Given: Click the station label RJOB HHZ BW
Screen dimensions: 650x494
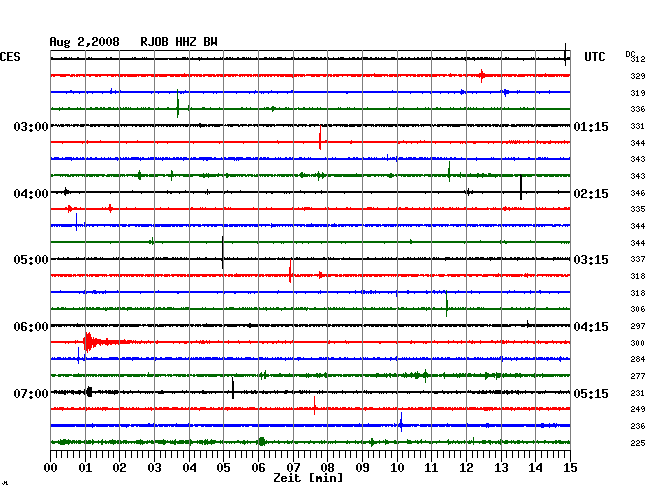Looking at the screenshot, I should point(179,42).
